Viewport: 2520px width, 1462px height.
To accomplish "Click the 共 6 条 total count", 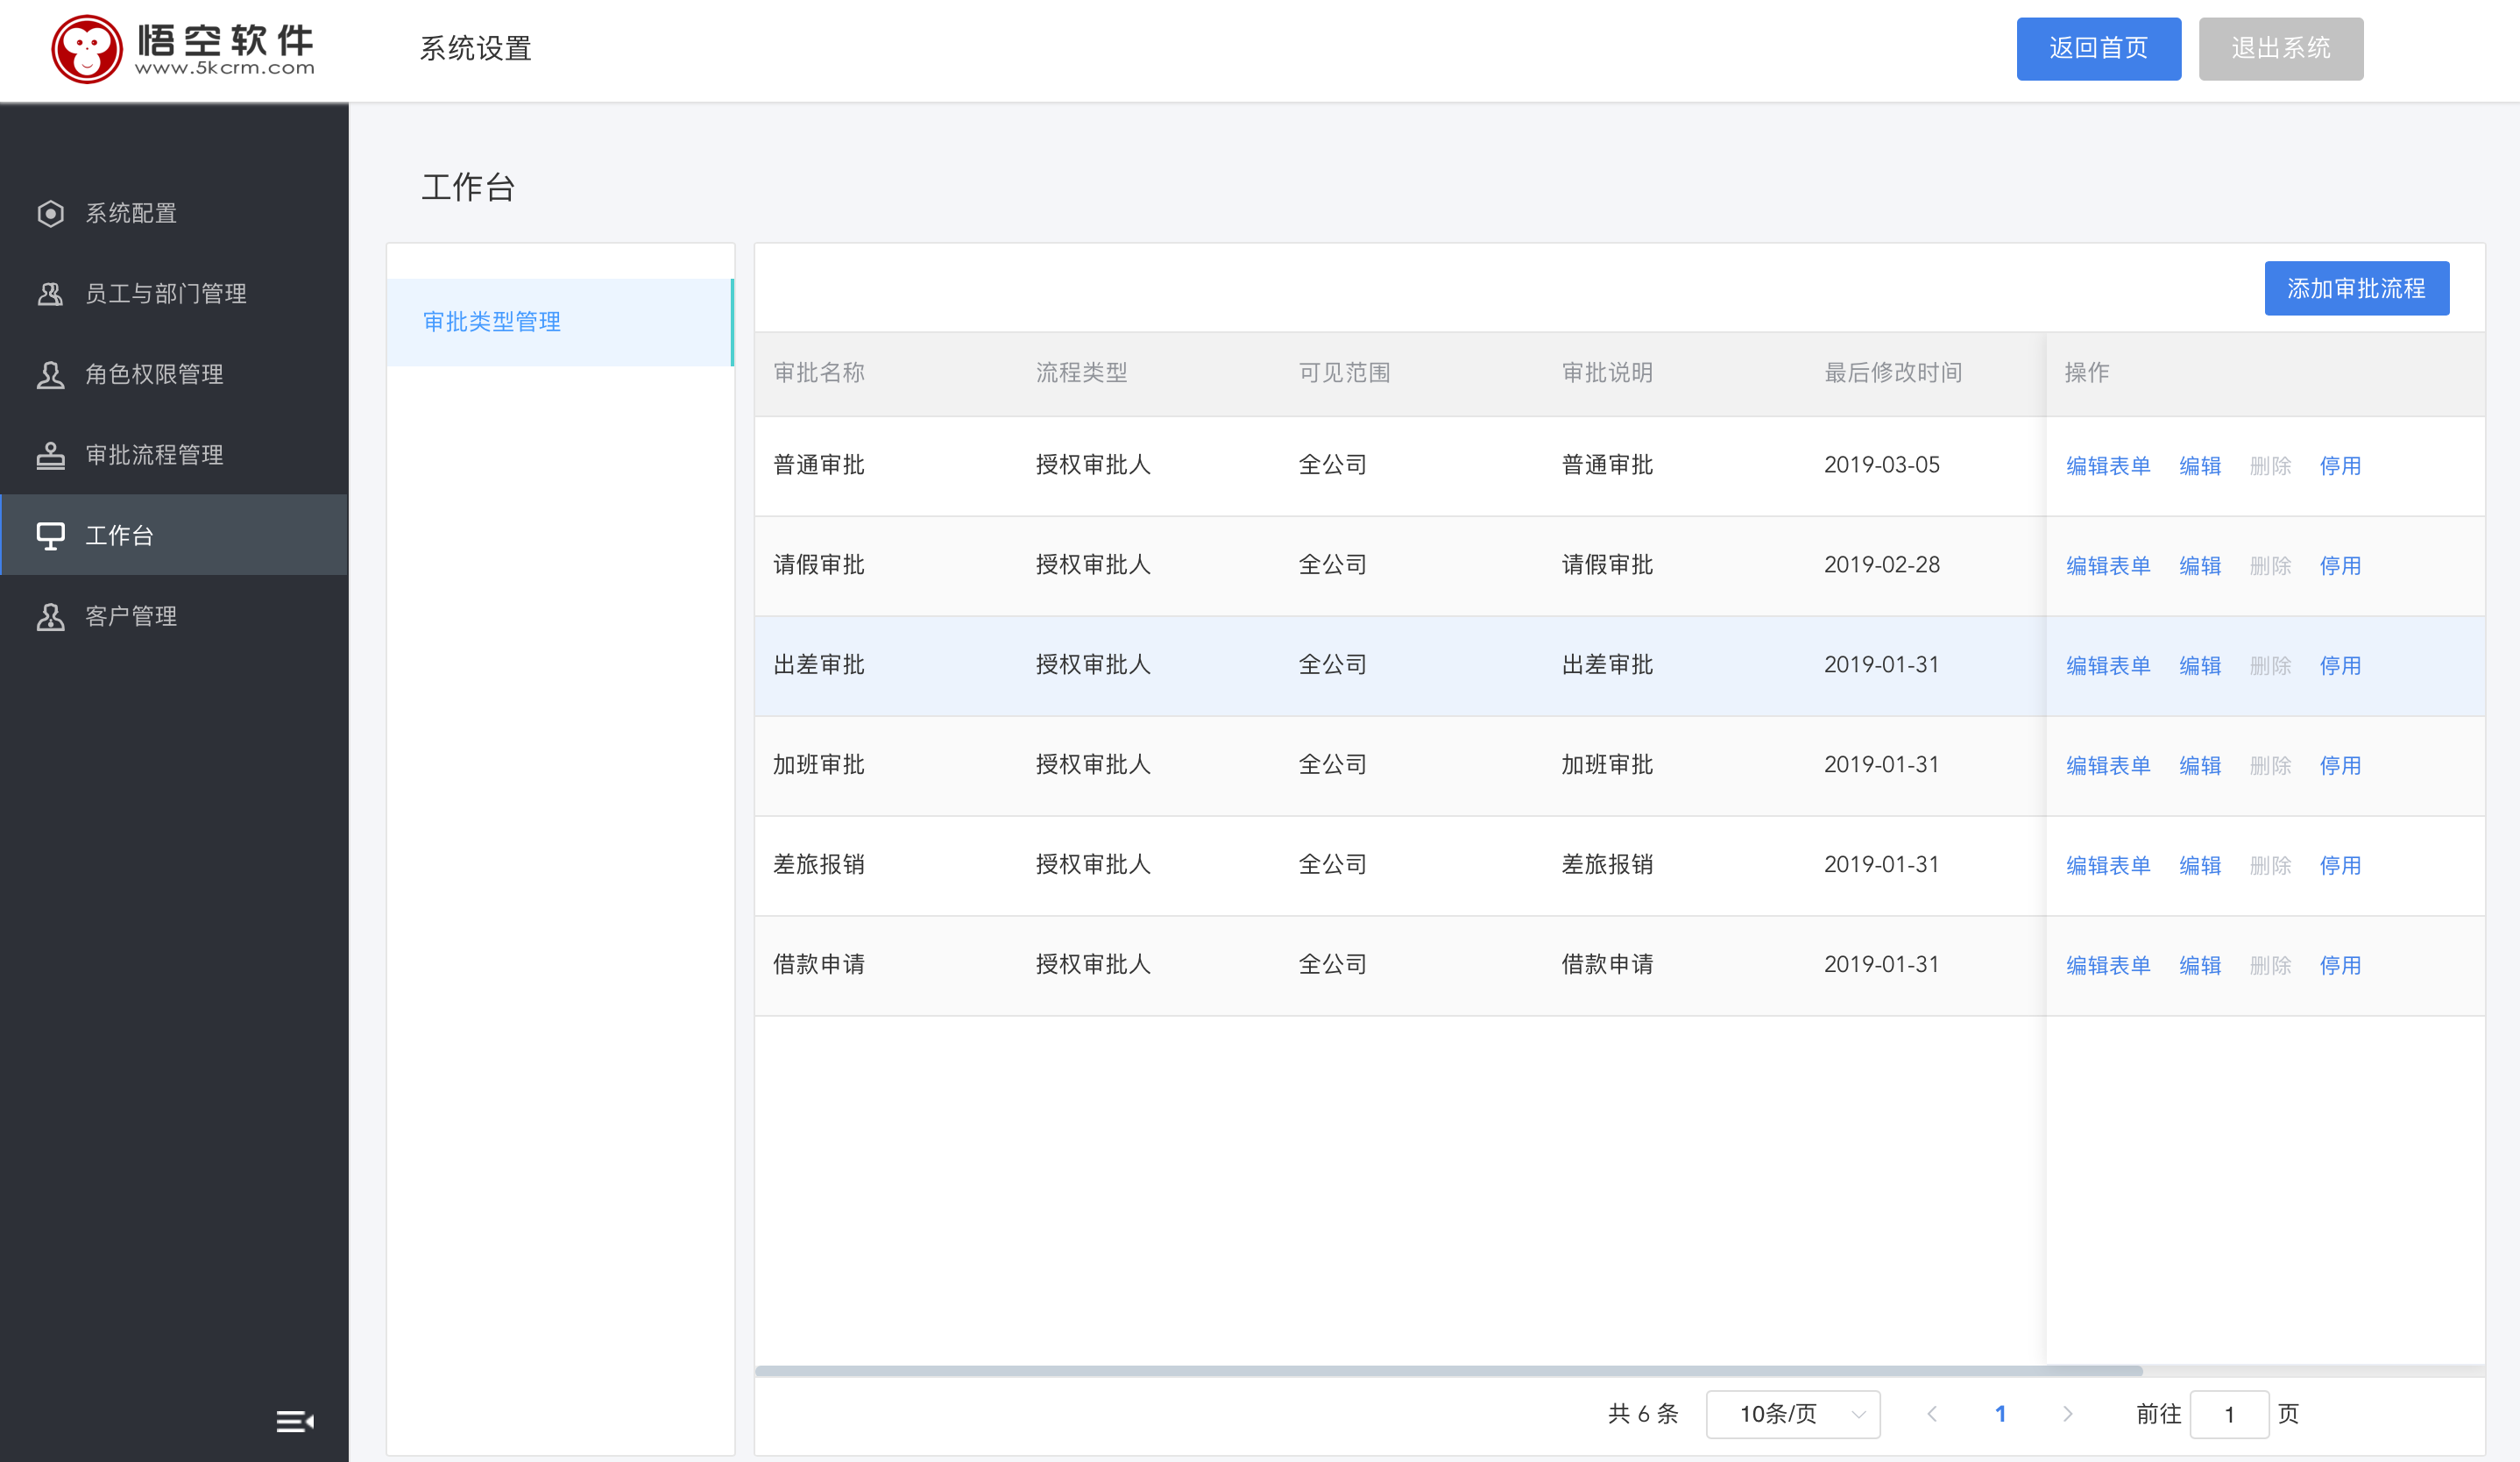I will pyautogui.click(x=1643, y=1414).
